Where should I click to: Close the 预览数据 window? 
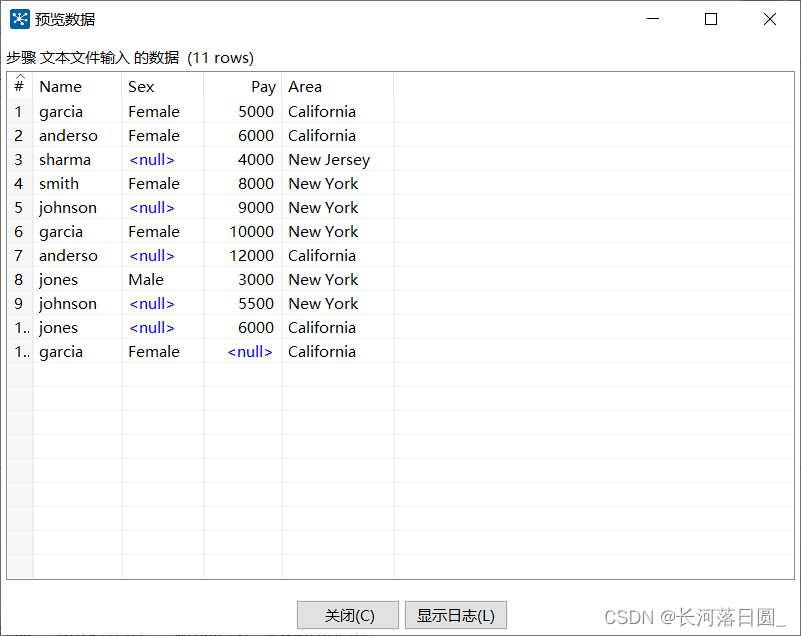pos(769,19)
